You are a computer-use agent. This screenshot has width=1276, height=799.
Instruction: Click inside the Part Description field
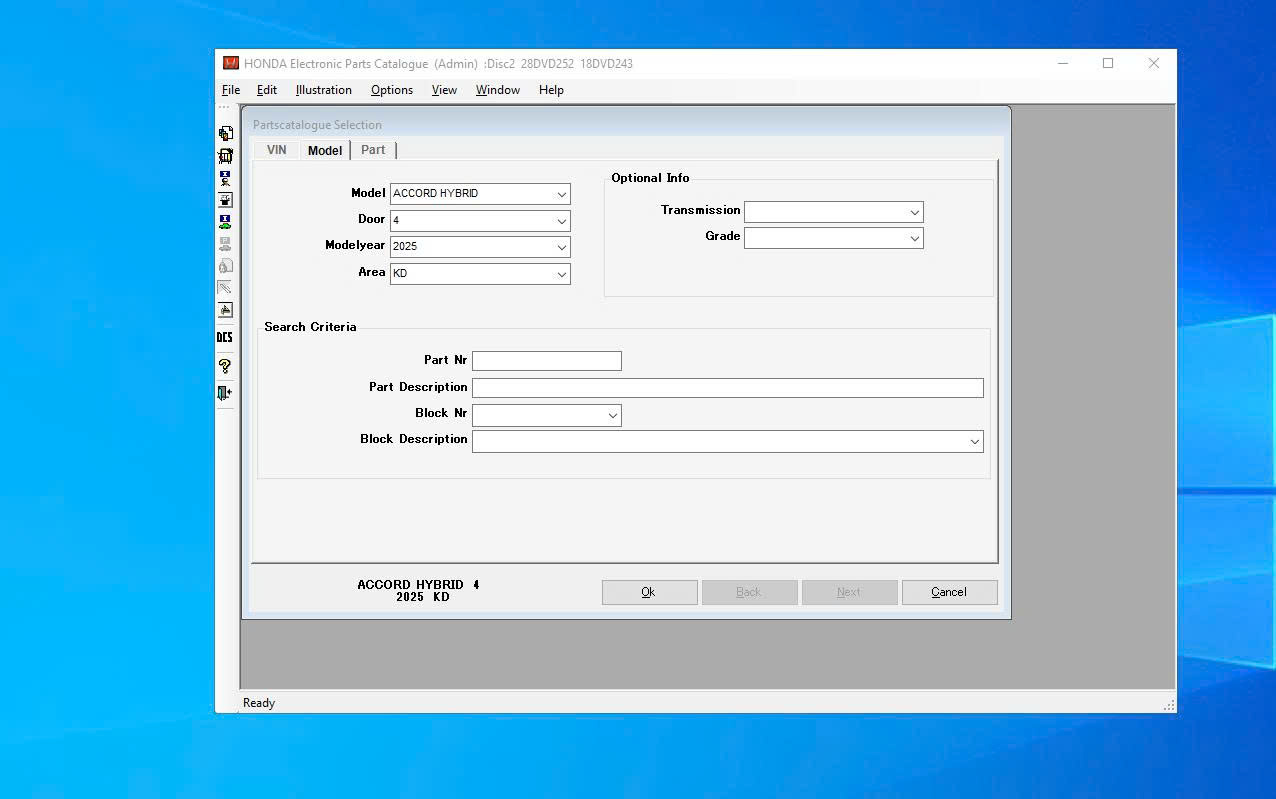pos(727,388)
